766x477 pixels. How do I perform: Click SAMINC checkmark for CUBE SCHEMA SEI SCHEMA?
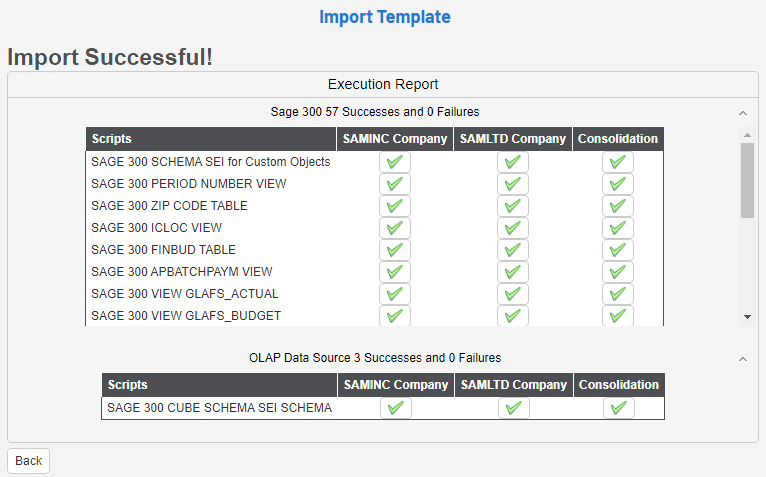pyautogui.click(x=396, y=408)
